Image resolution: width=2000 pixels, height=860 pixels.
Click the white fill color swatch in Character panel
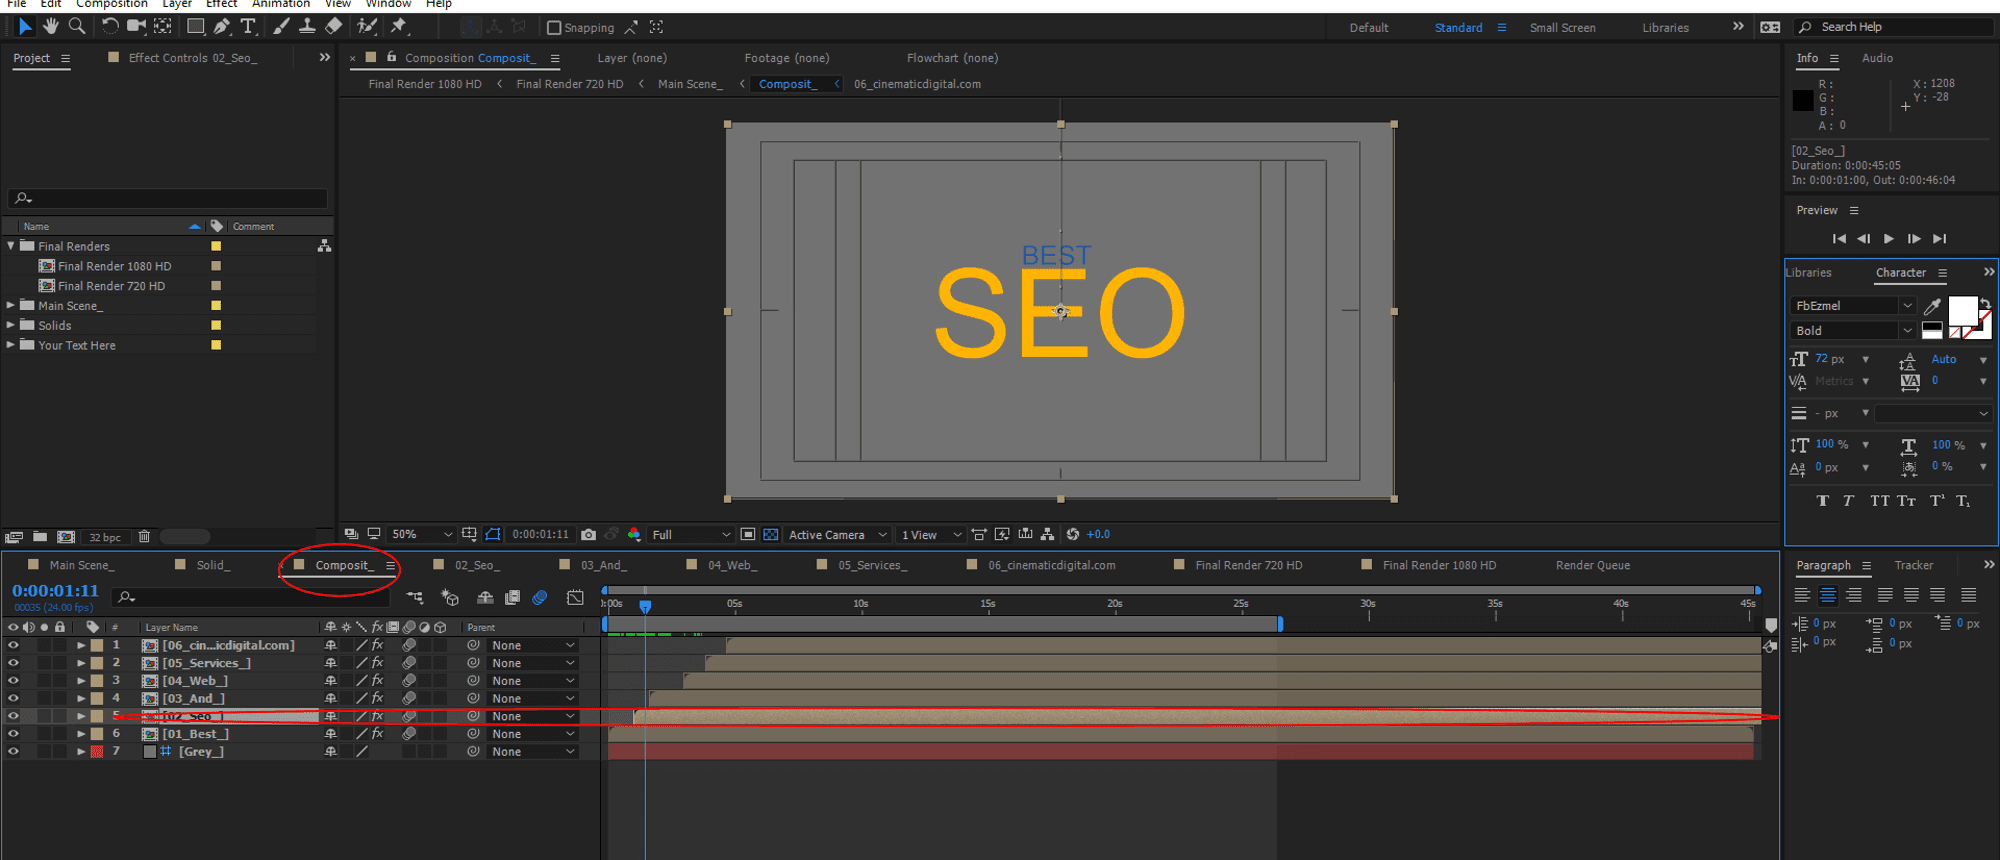coord(1962,311)
